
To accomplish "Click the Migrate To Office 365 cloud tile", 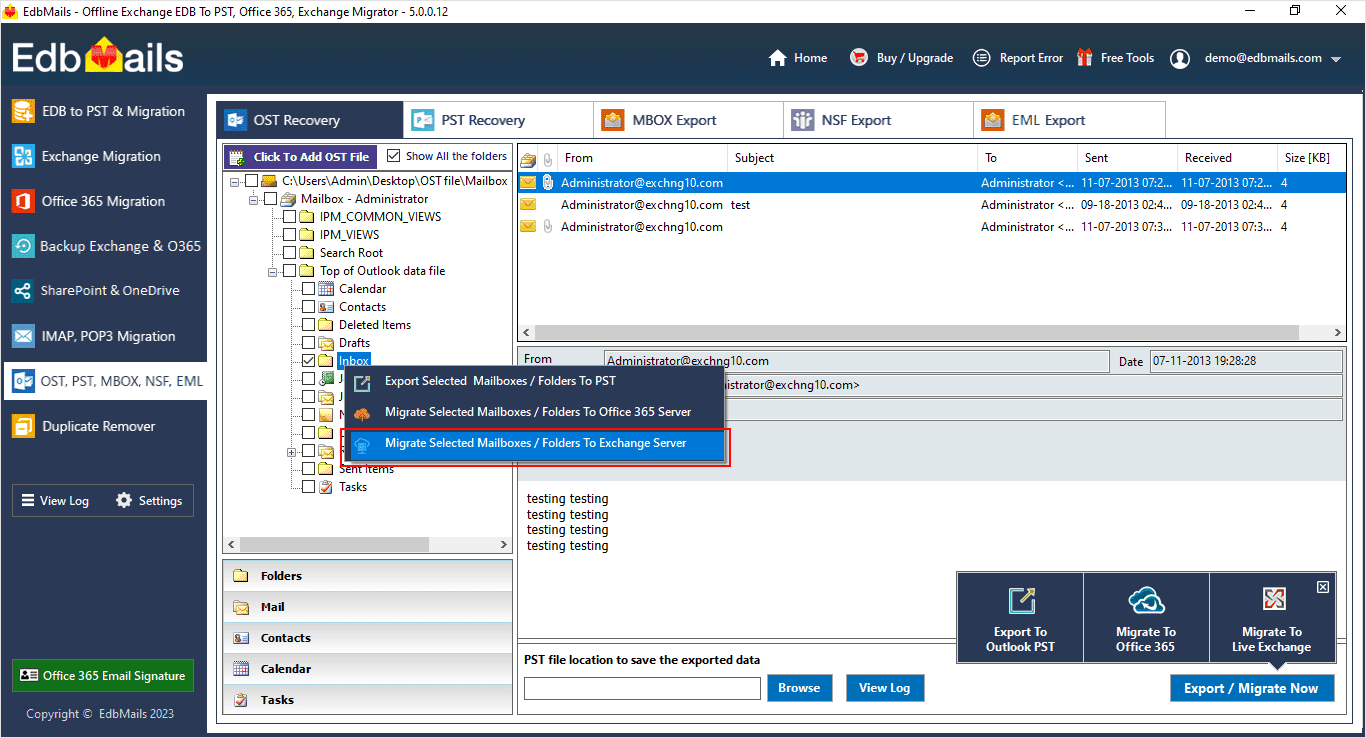I will [1146, 618].
